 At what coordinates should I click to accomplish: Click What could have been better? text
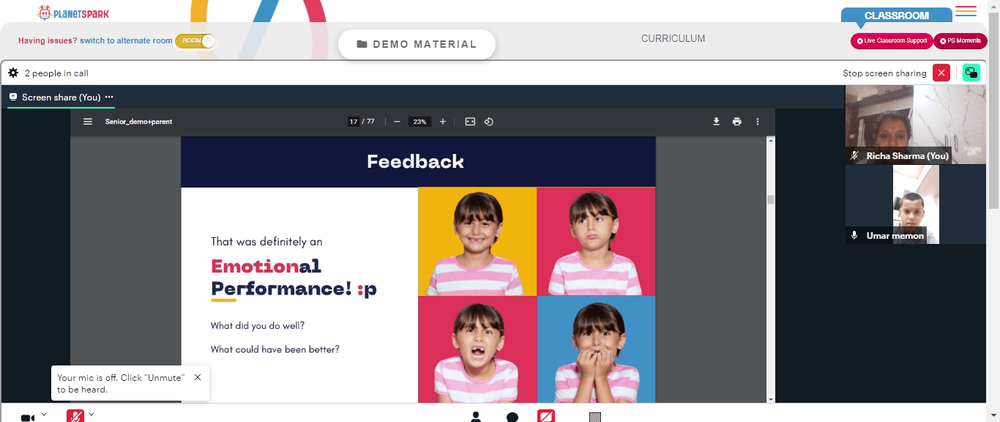tap(275, 350)
